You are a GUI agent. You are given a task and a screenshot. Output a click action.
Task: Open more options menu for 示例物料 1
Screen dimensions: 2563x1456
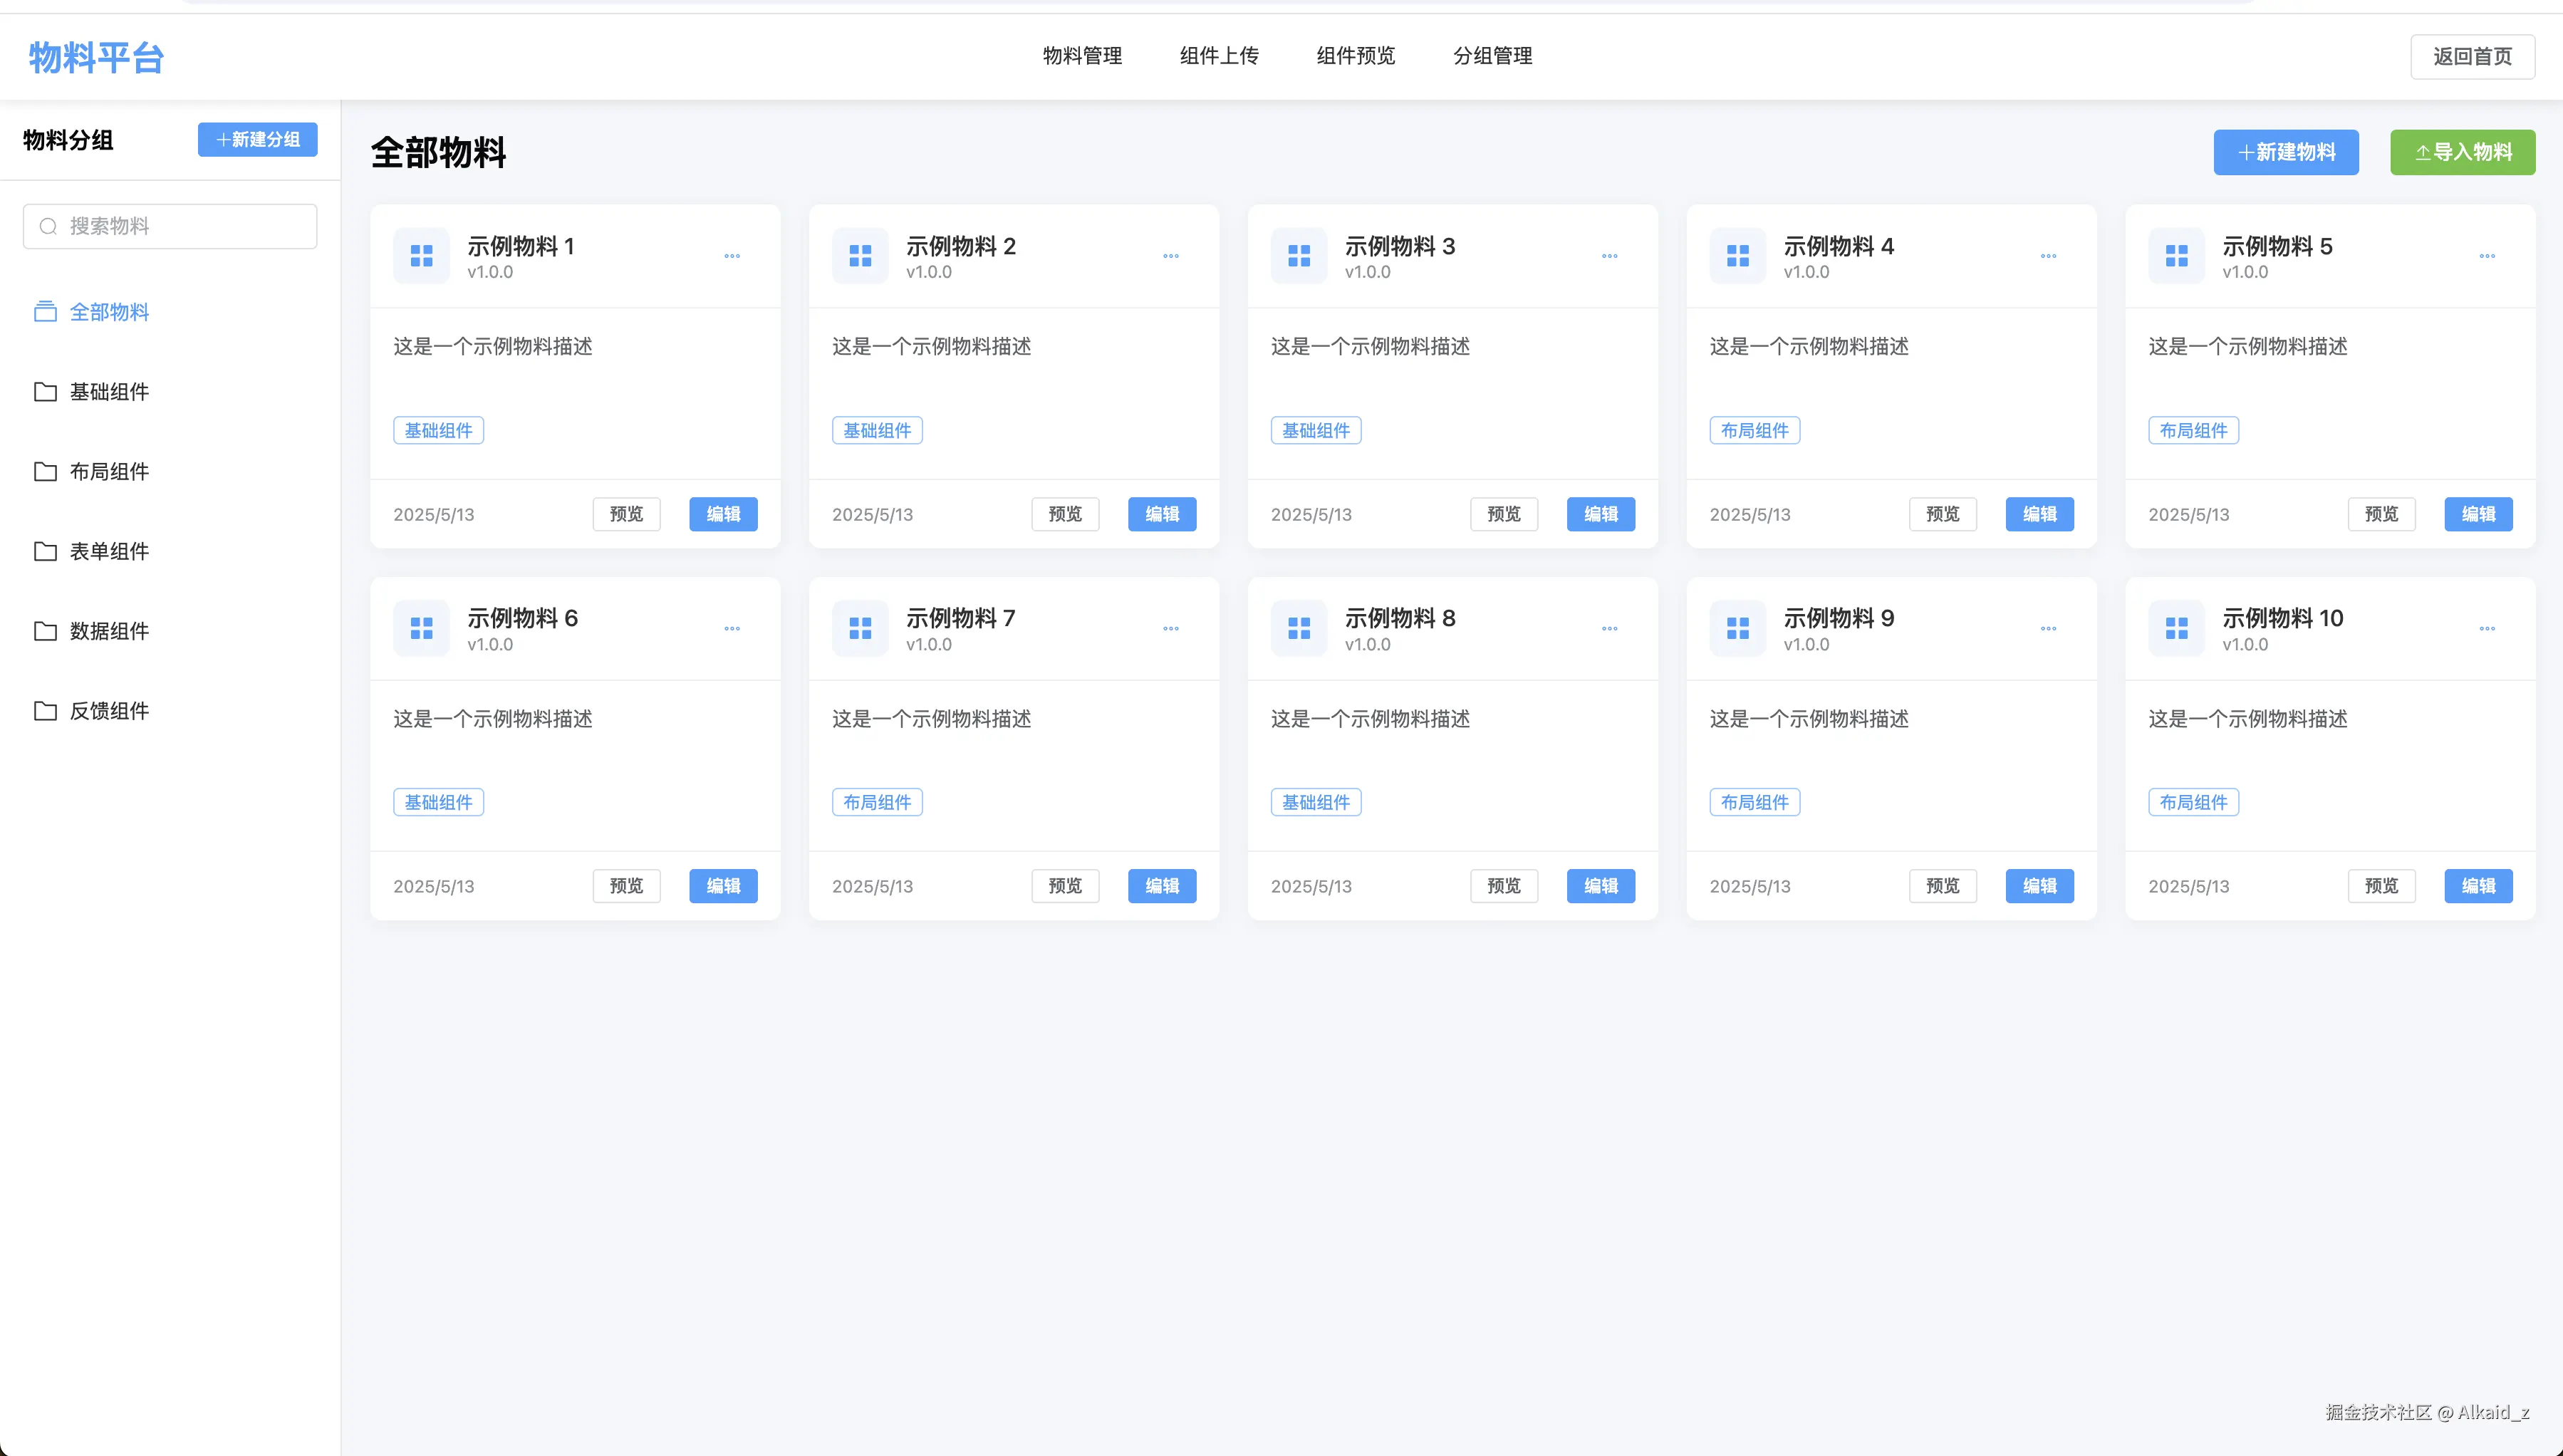732,256
